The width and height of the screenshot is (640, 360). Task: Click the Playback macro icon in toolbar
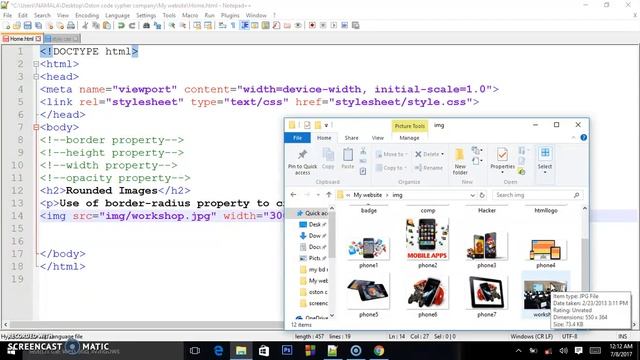[334, 25]
